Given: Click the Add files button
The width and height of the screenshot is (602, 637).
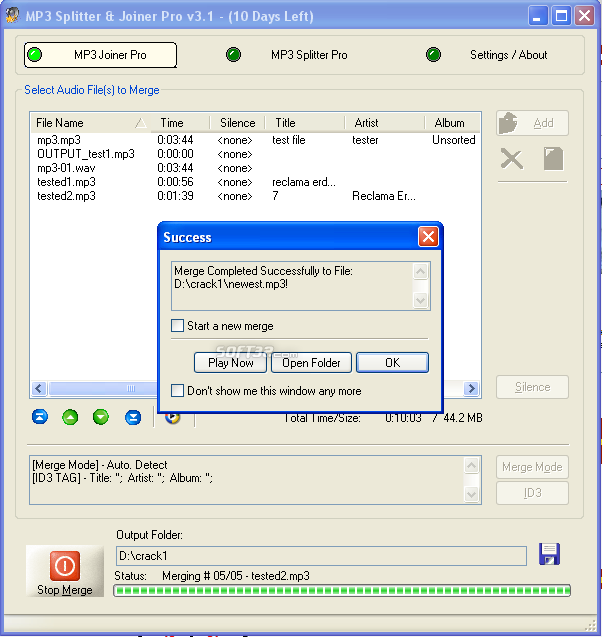Looking at the screenshot, I should (x=532, y=123).
